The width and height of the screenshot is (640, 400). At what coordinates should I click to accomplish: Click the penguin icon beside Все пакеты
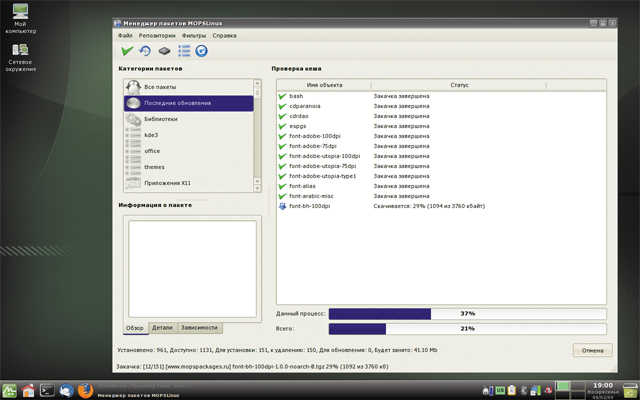coord(133,87)
